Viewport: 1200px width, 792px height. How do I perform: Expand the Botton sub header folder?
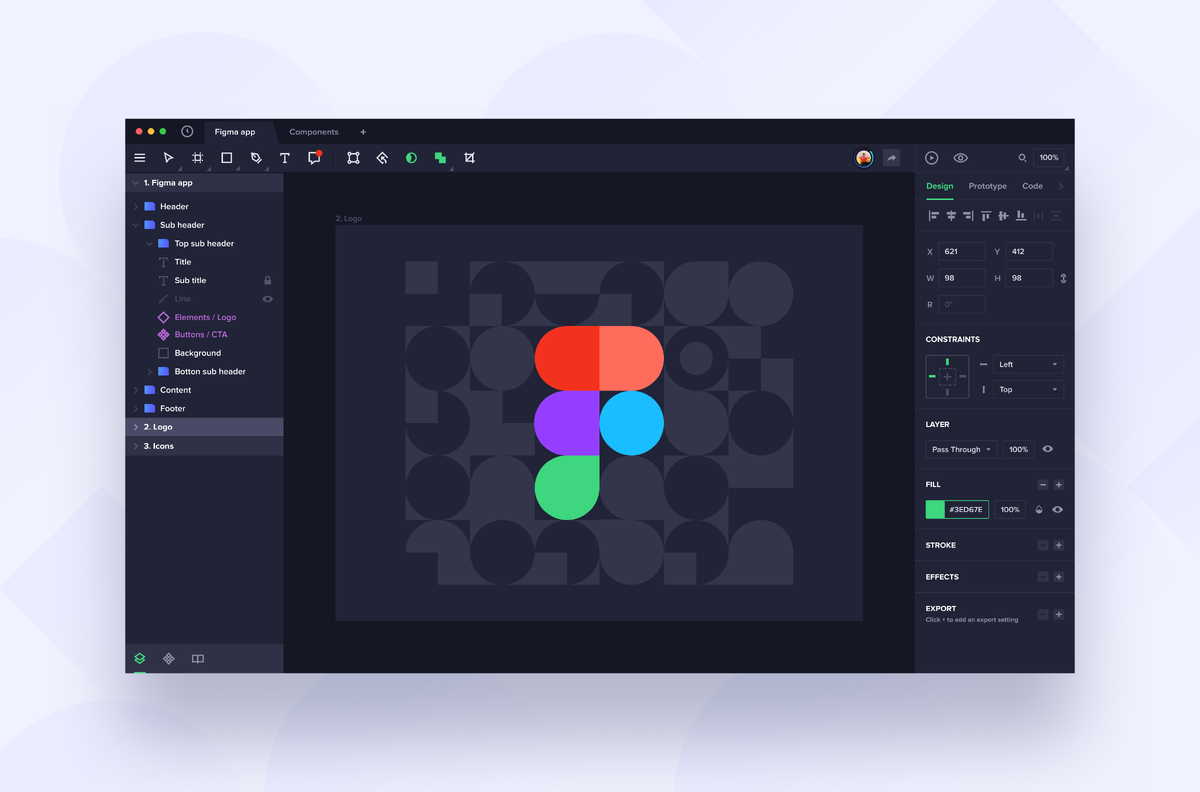pyautogui.click(x=150, y=372)
